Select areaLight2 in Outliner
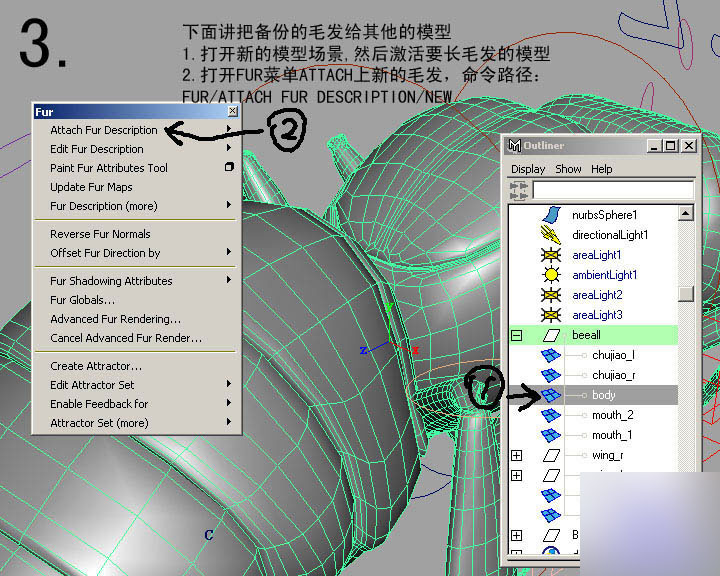The width and height of the screenshot is (720, 576). (597, 295)
